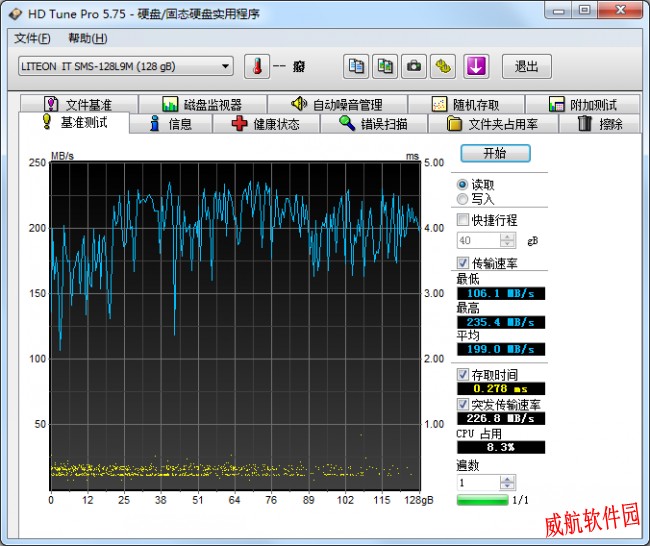This screenshot has height=546, width=650.
Task: Select the 读取 radio button
Action: coord(462,184)
